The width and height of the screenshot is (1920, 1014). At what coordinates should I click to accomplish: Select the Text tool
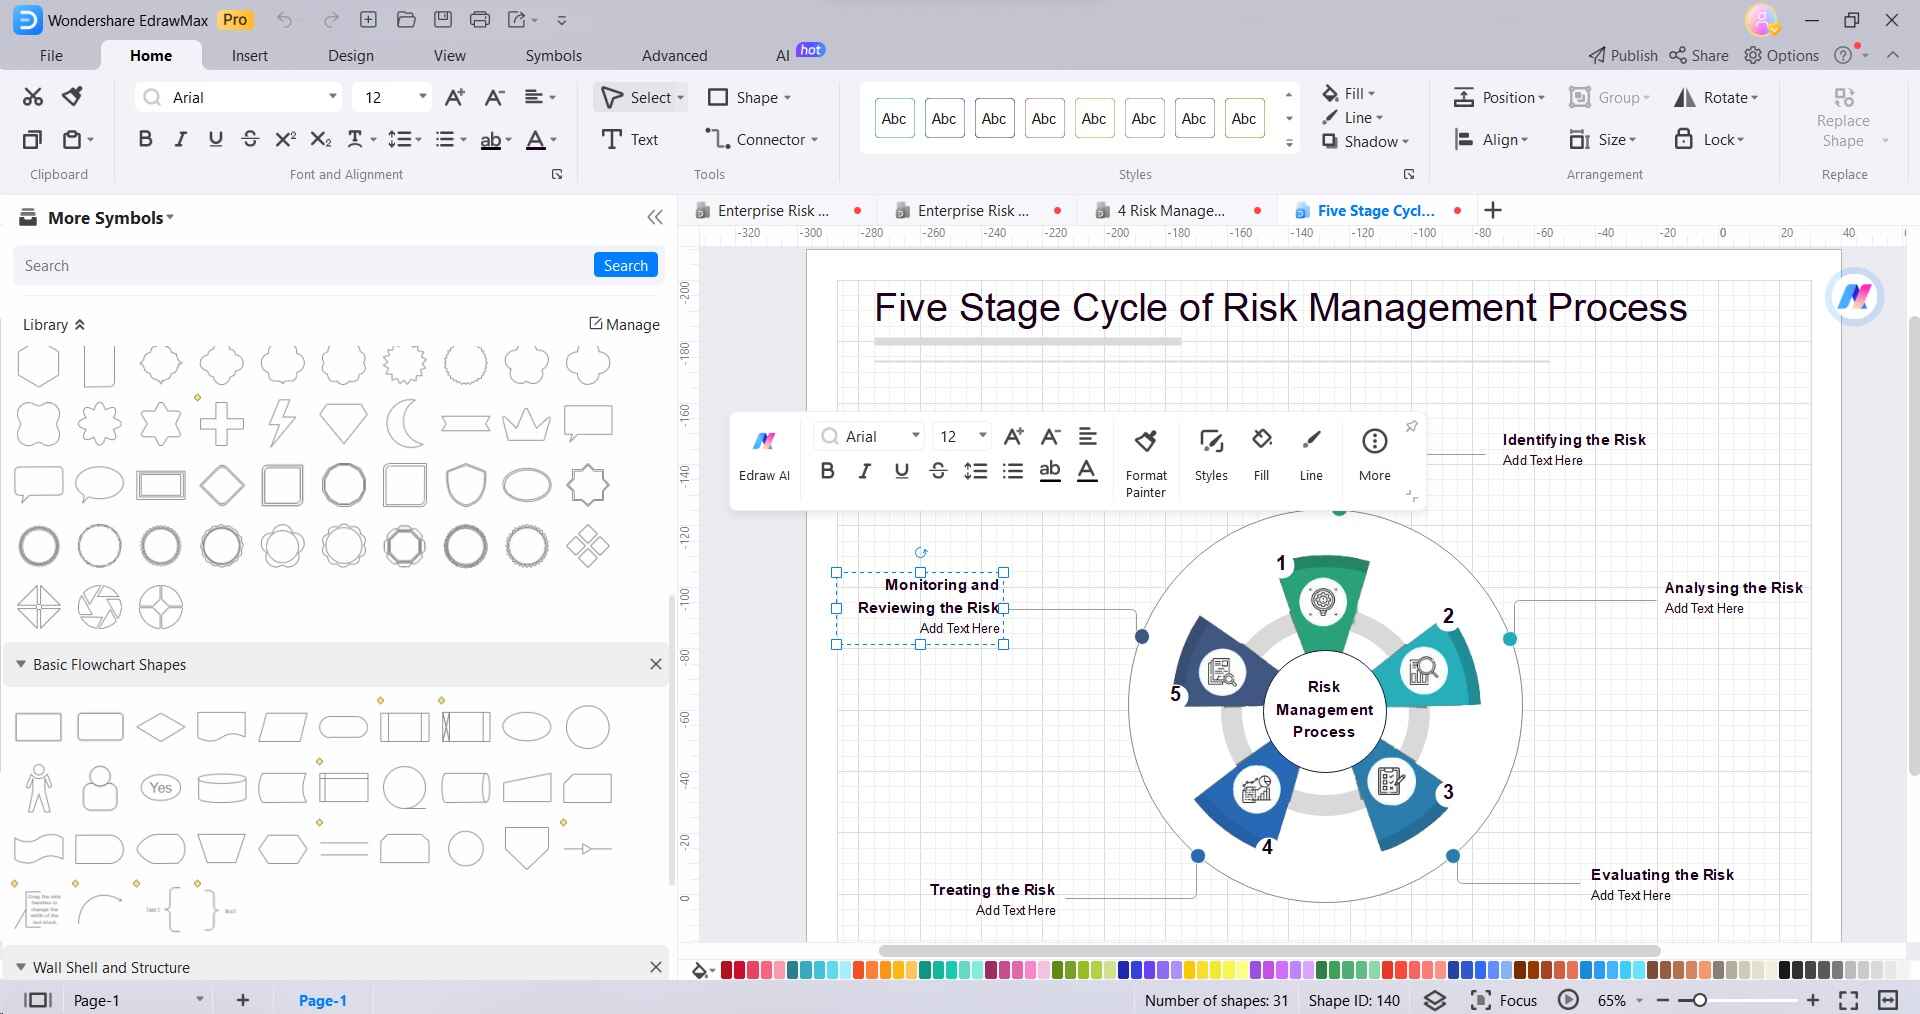point(630,140)
